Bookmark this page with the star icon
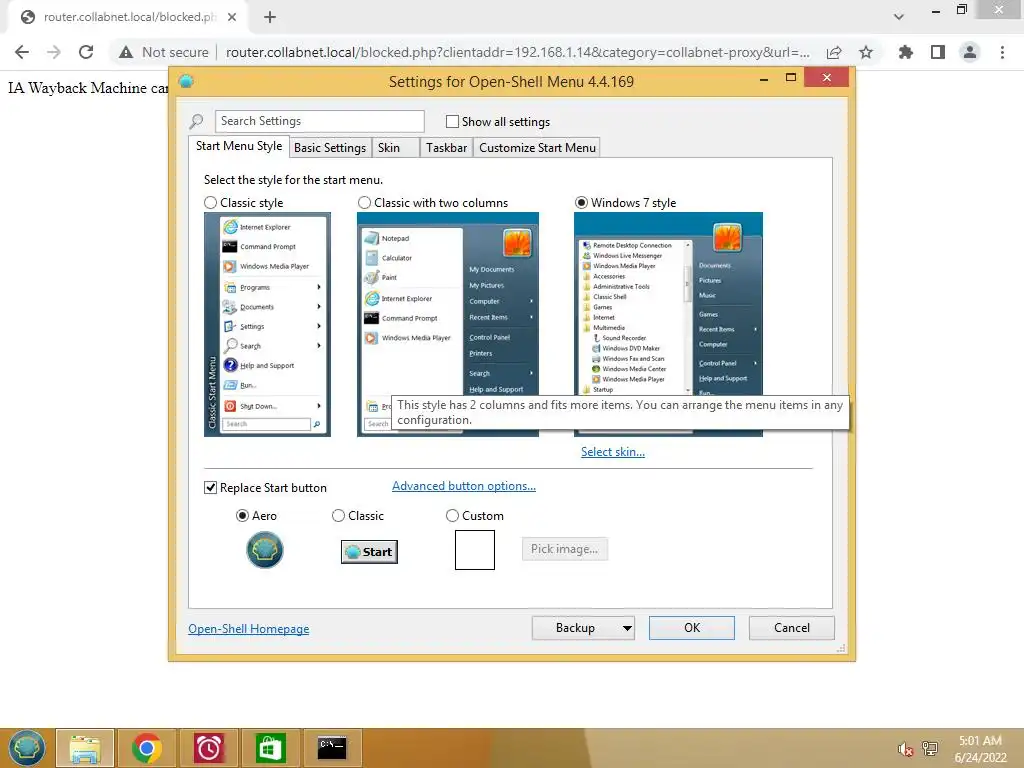This screenshot has width=1024, height=768. (x=866, y=52)
